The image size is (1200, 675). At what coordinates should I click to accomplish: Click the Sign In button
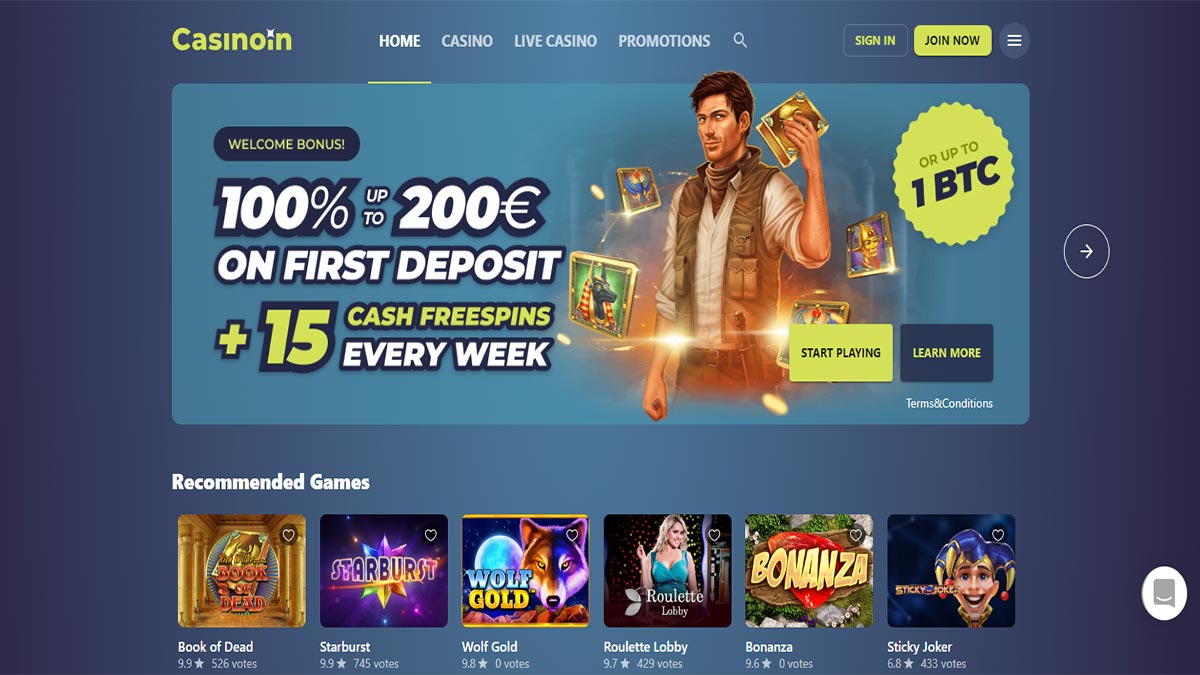pyautogui.click(x=875, y=40)
